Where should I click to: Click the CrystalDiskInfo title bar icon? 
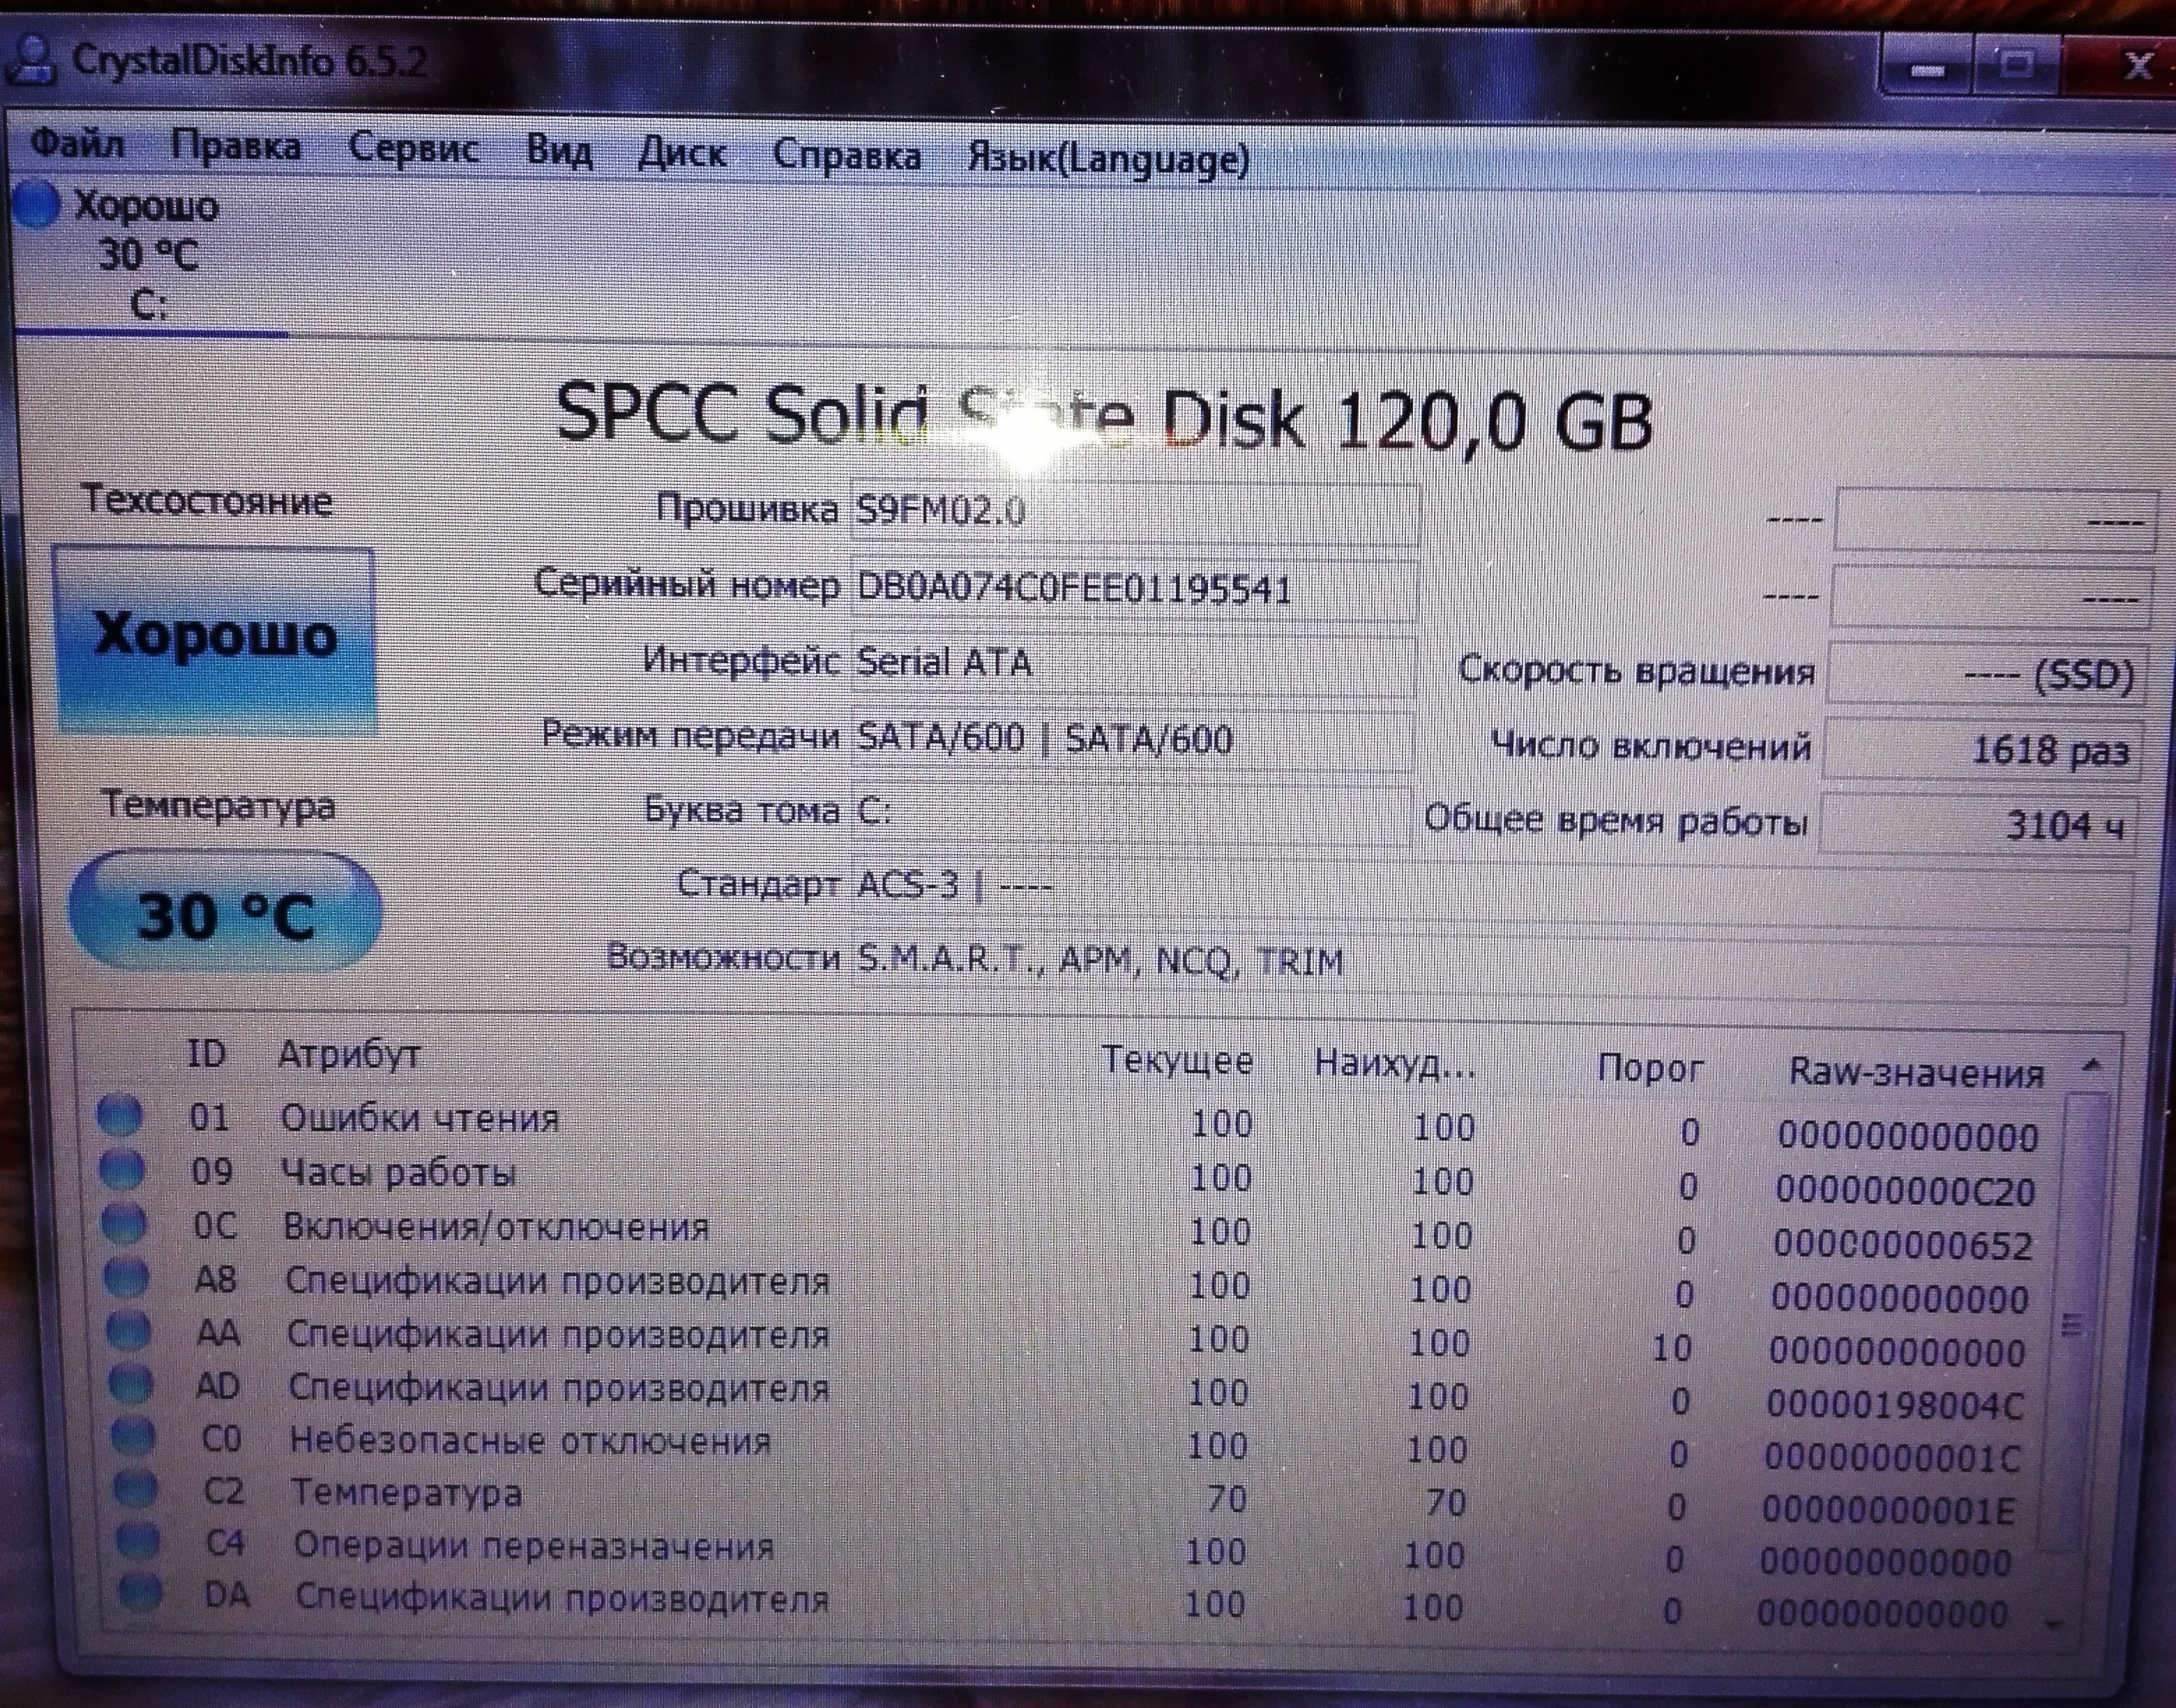[x=32, y=60]
